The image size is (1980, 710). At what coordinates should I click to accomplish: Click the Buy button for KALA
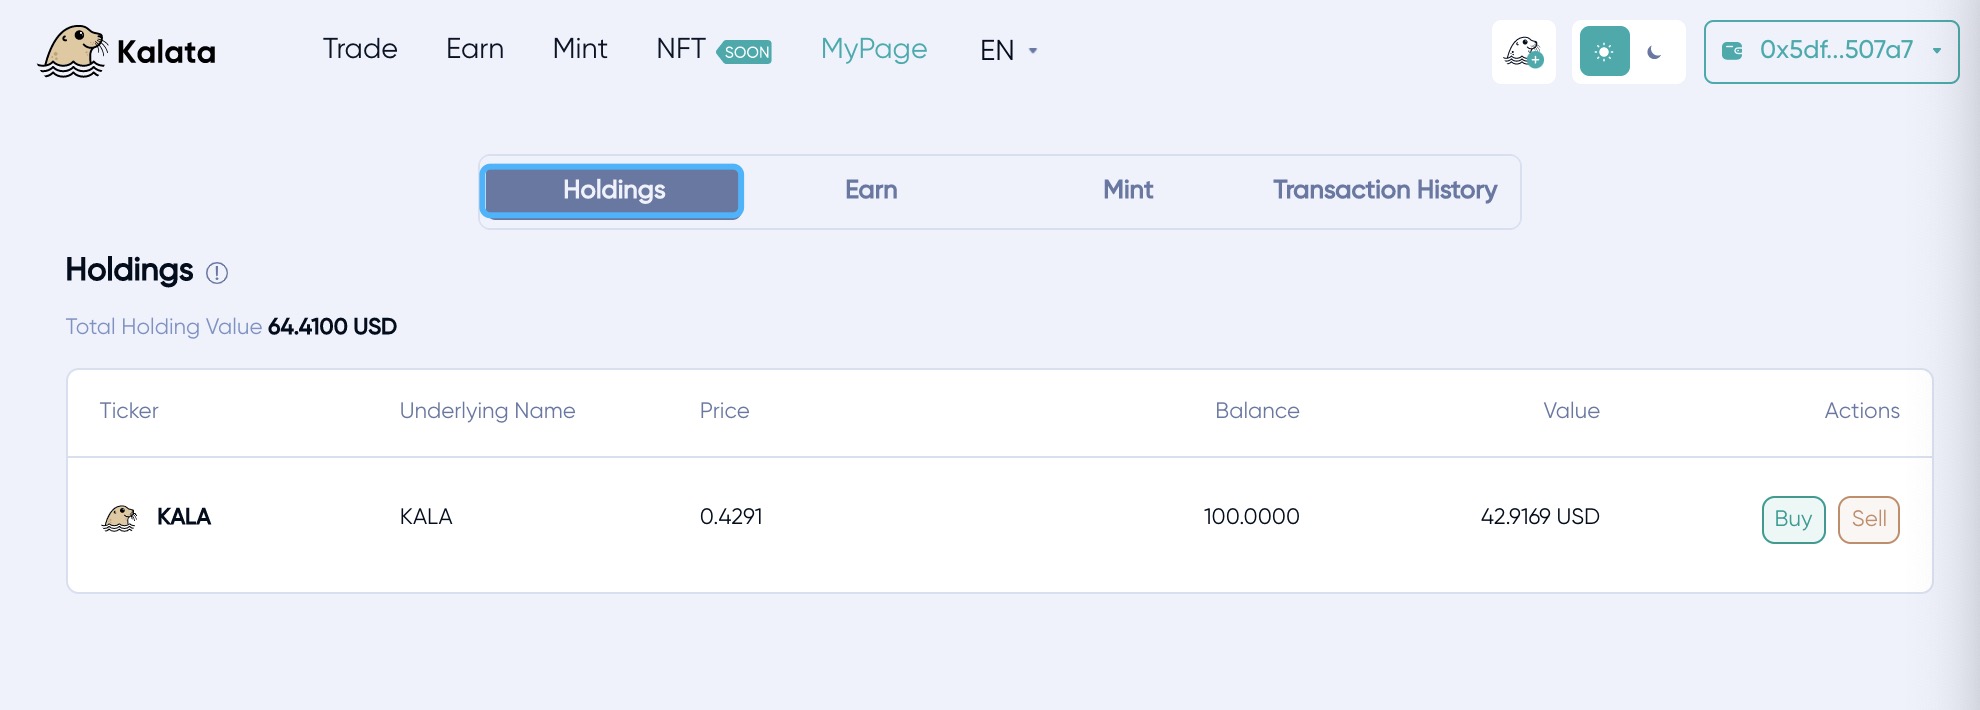coord(1793,519)
